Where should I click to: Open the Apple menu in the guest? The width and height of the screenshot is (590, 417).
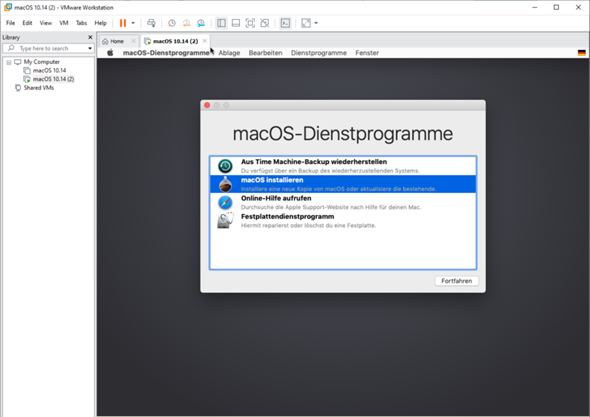point(110,53)
